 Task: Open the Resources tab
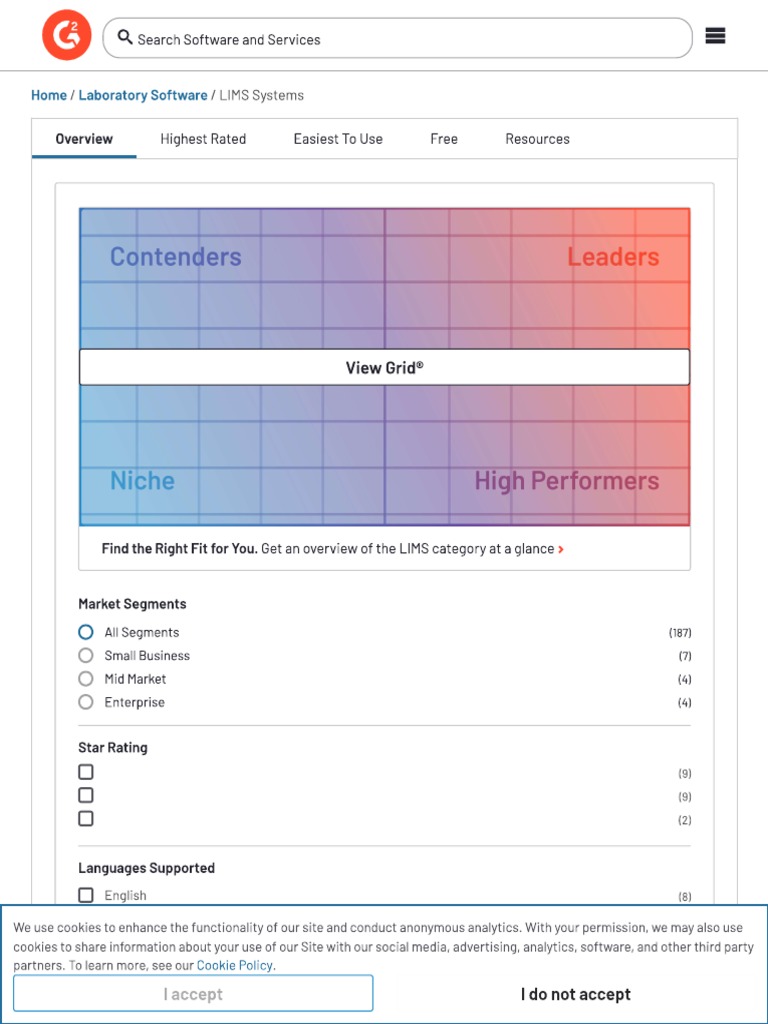[537, 139]
